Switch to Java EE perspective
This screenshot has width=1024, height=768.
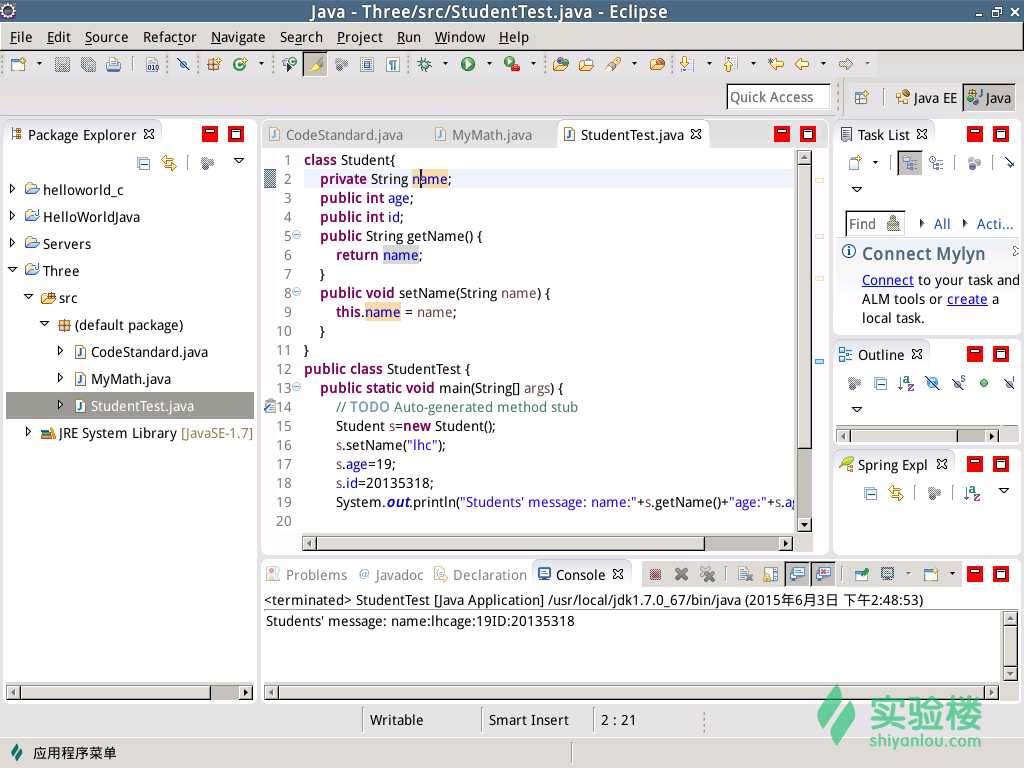coord(926,98)
